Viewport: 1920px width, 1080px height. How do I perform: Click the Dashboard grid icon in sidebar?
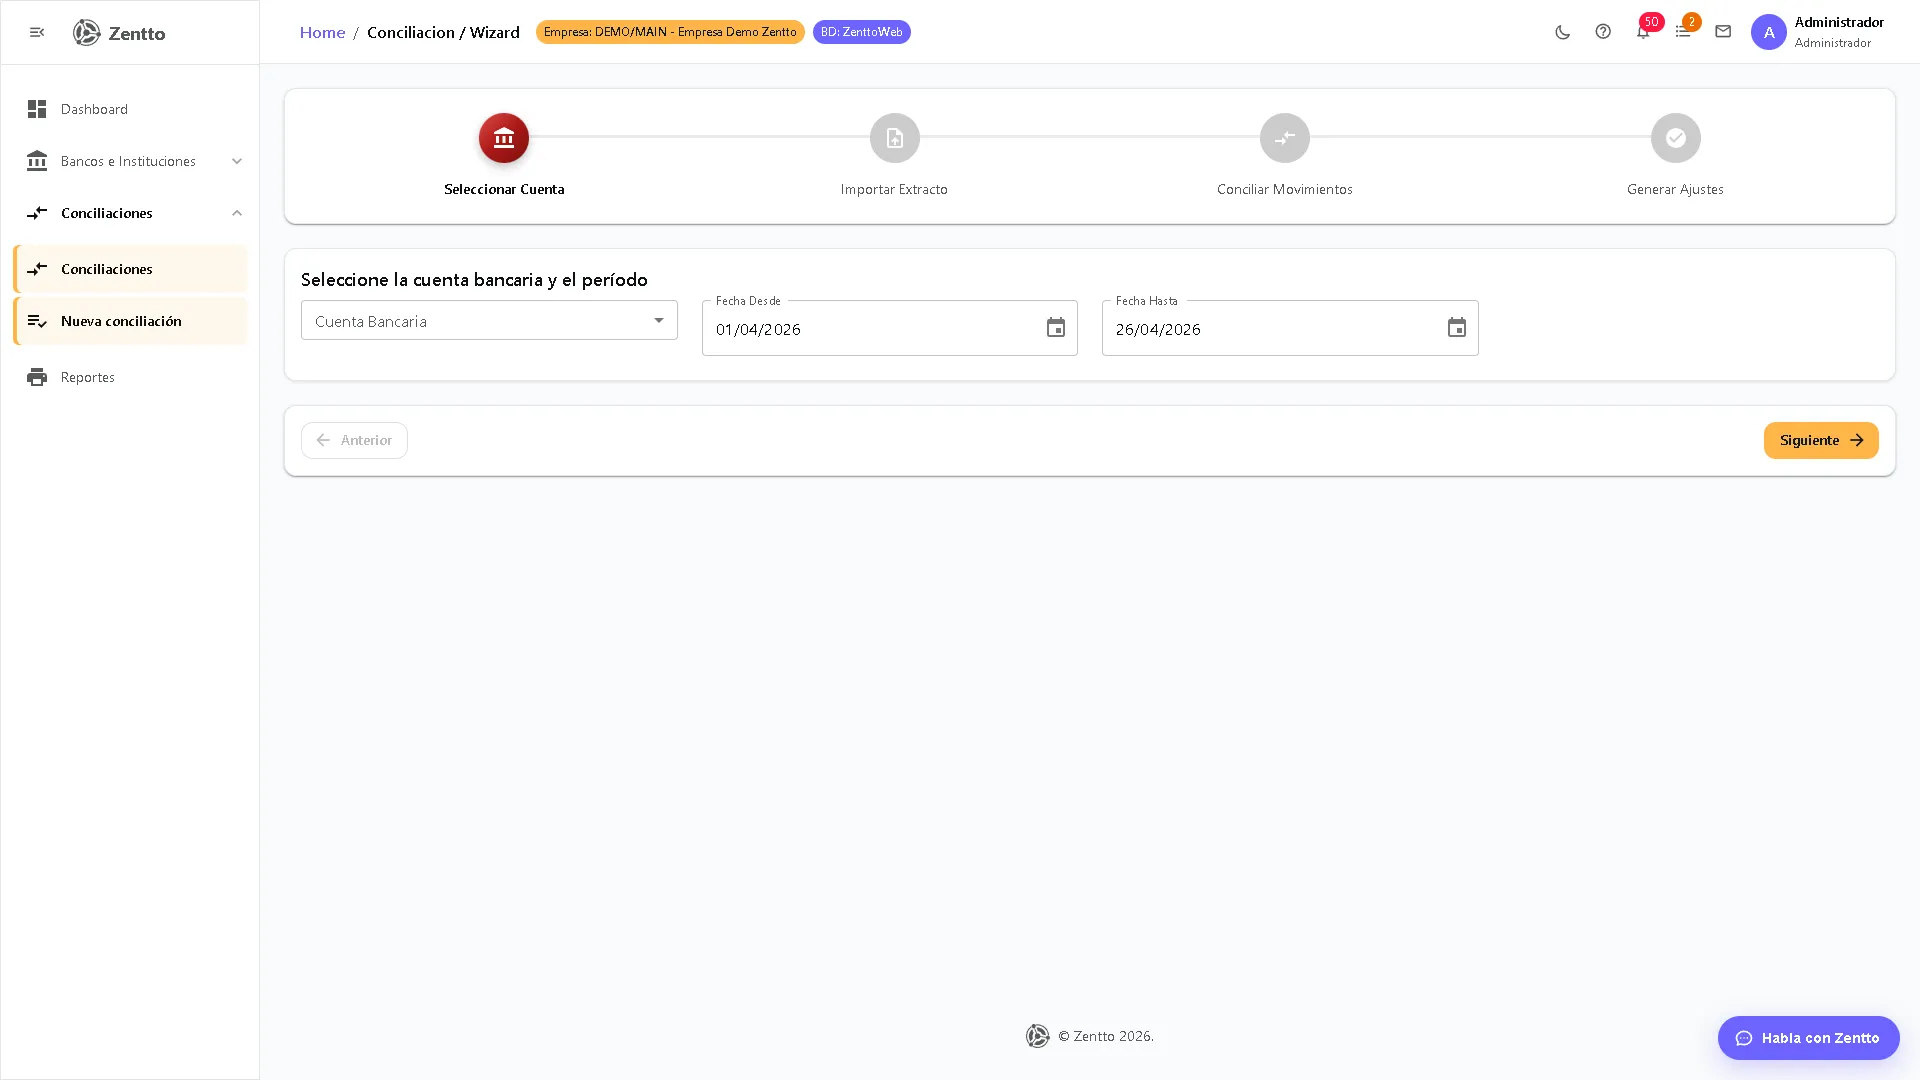[x=37, y=109]
